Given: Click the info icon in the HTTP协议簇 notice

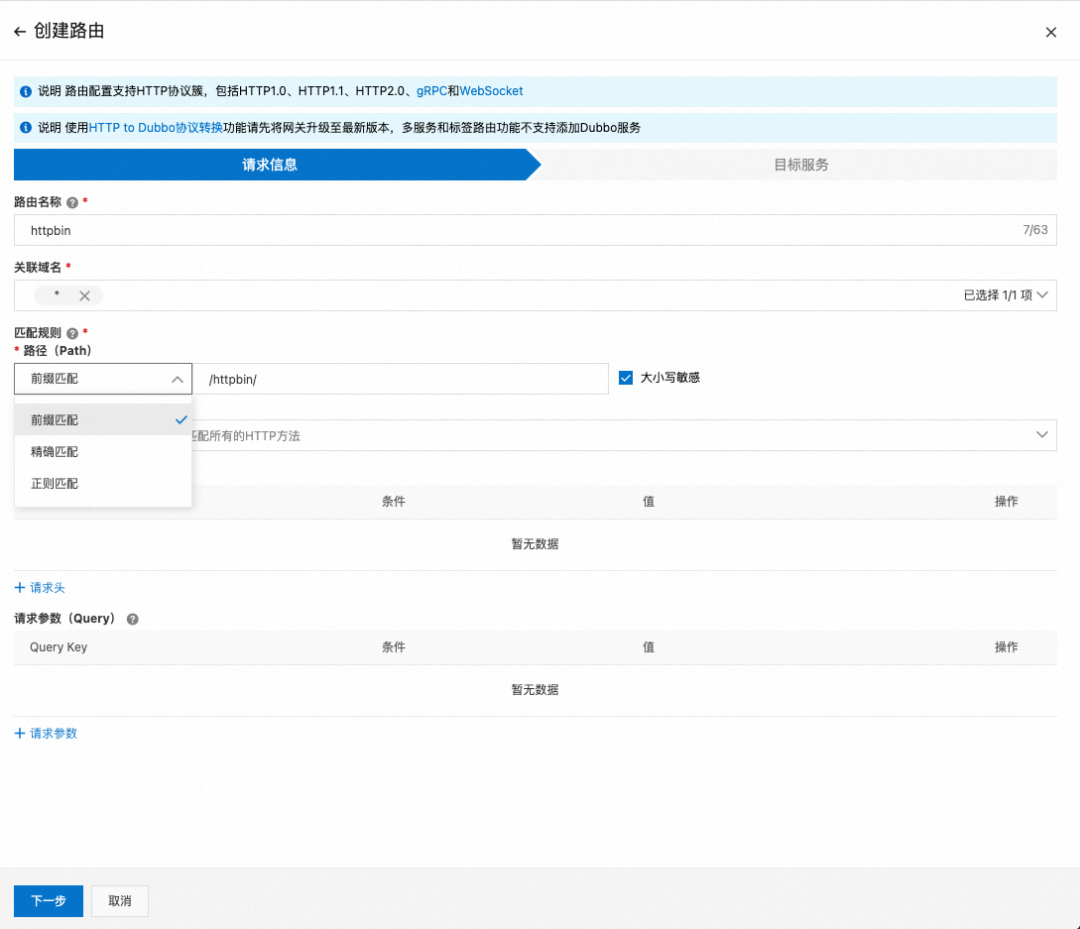Looking at the screenshot, I should [x=25, y=92].
